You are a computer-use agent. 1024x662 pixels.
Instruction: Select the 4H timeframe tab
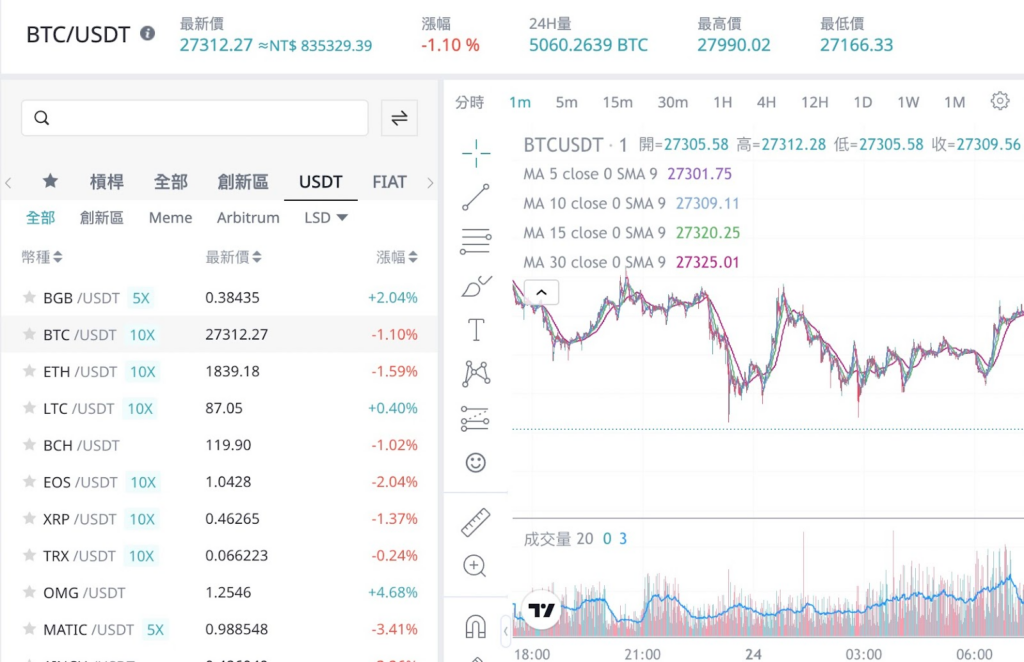click(766, 102)
